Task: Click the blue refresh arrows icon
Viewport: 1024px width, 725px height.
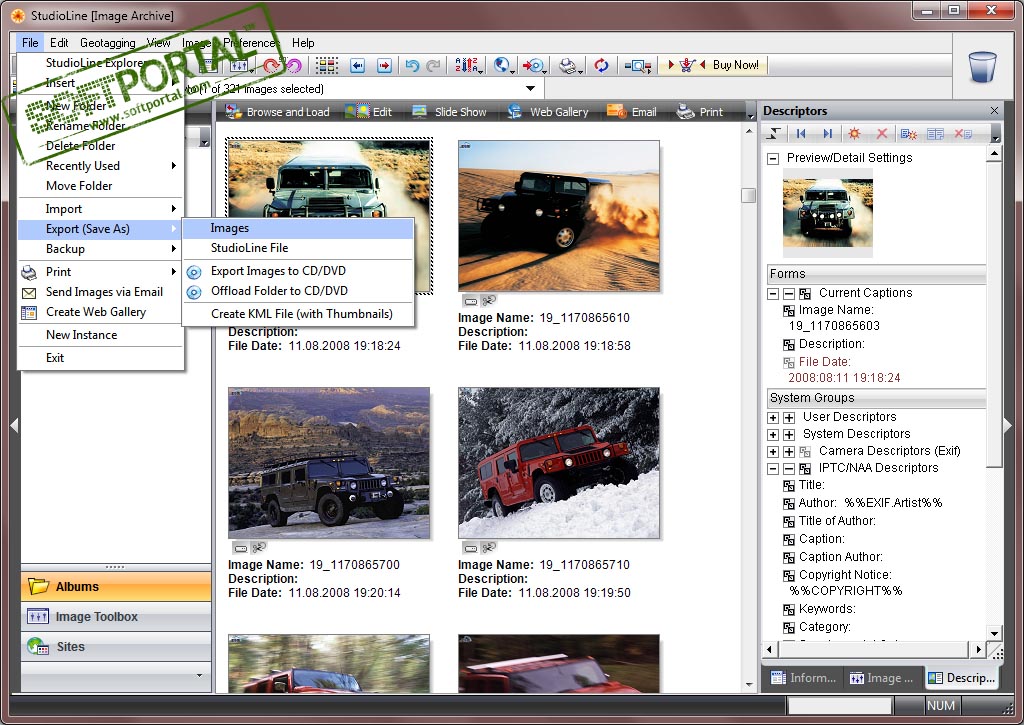Action: [601, 66]
